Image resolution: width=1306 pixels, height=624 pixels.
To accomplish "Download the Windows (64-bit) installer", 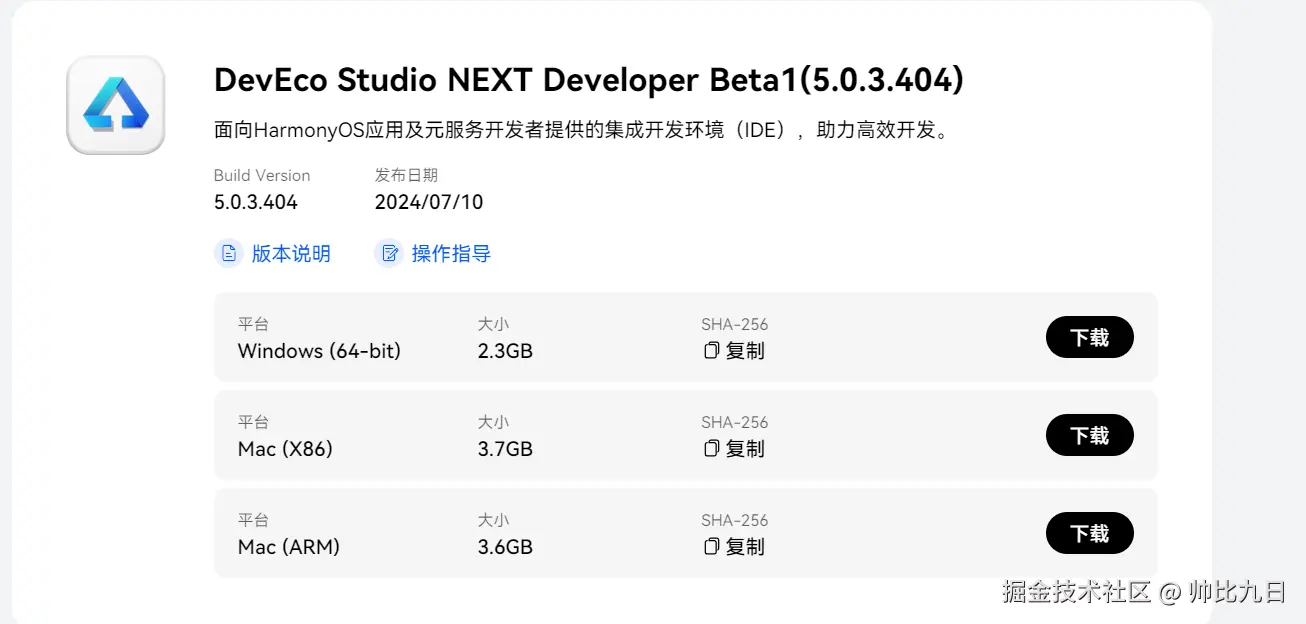I will click(1089, 338).
